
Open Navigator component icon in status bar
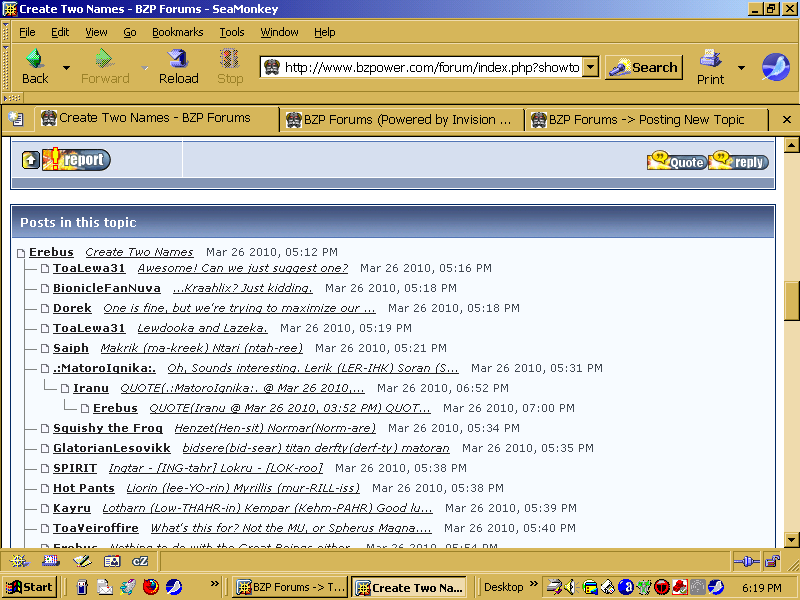[19, 561]
